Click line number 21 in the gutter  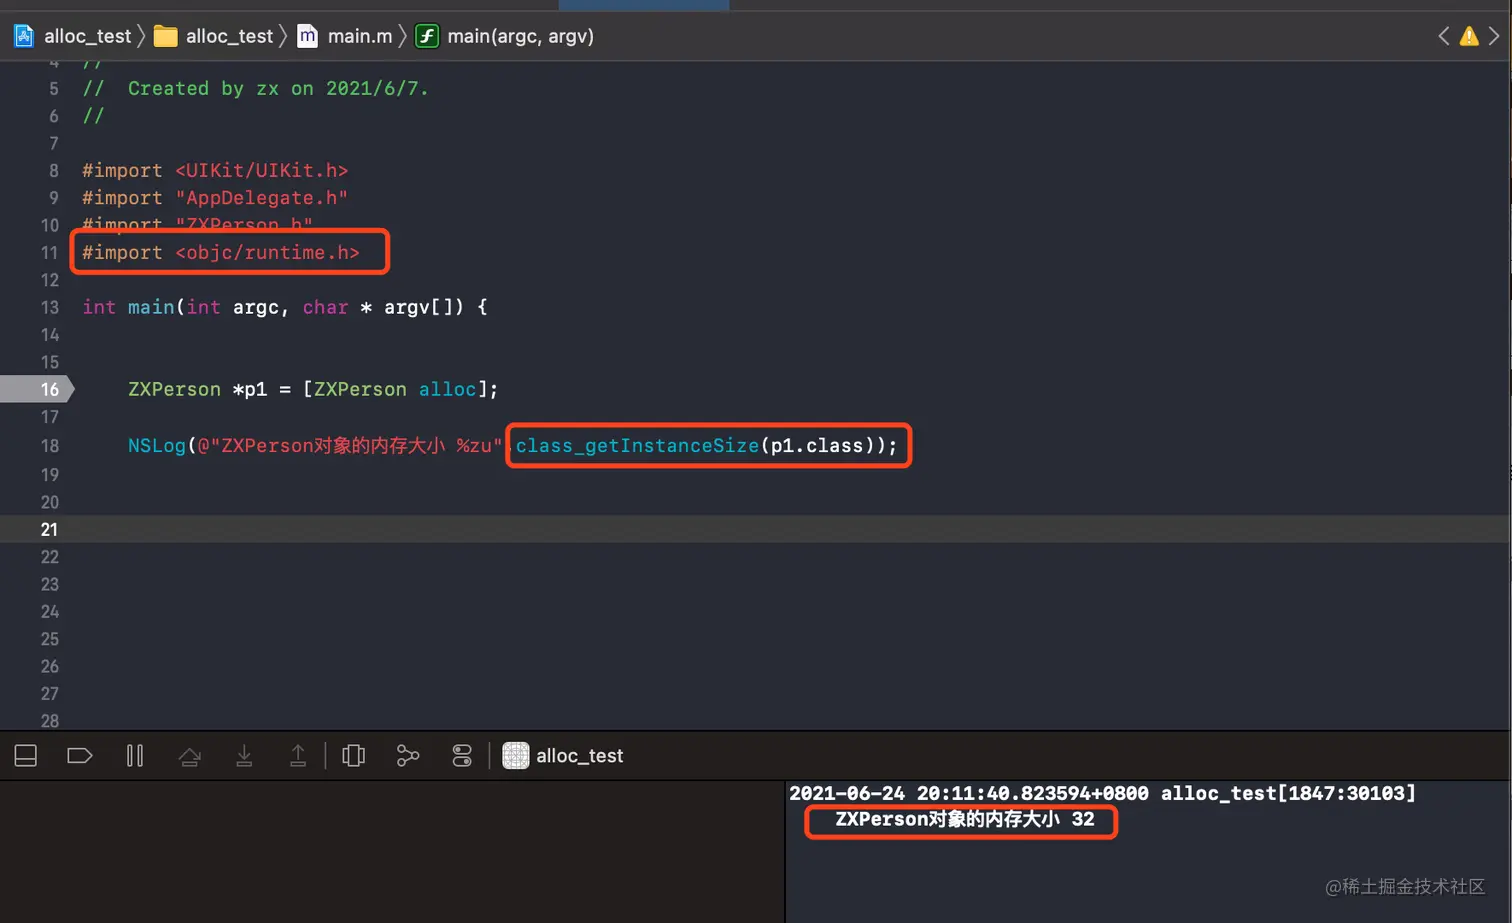click(50, 529)
